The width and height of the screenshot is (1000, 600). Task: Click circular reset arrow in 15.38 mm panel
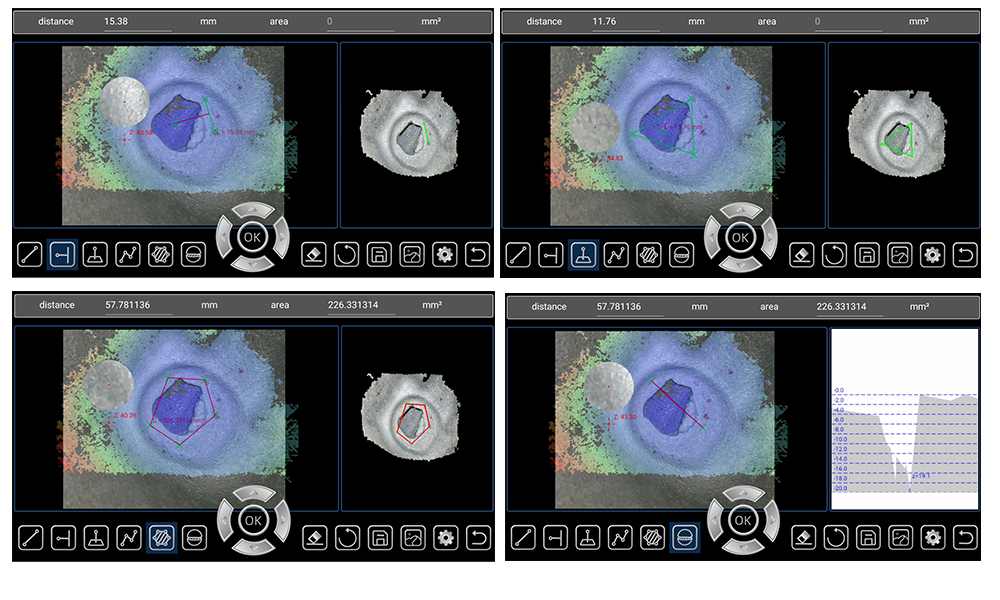point(346,255)
